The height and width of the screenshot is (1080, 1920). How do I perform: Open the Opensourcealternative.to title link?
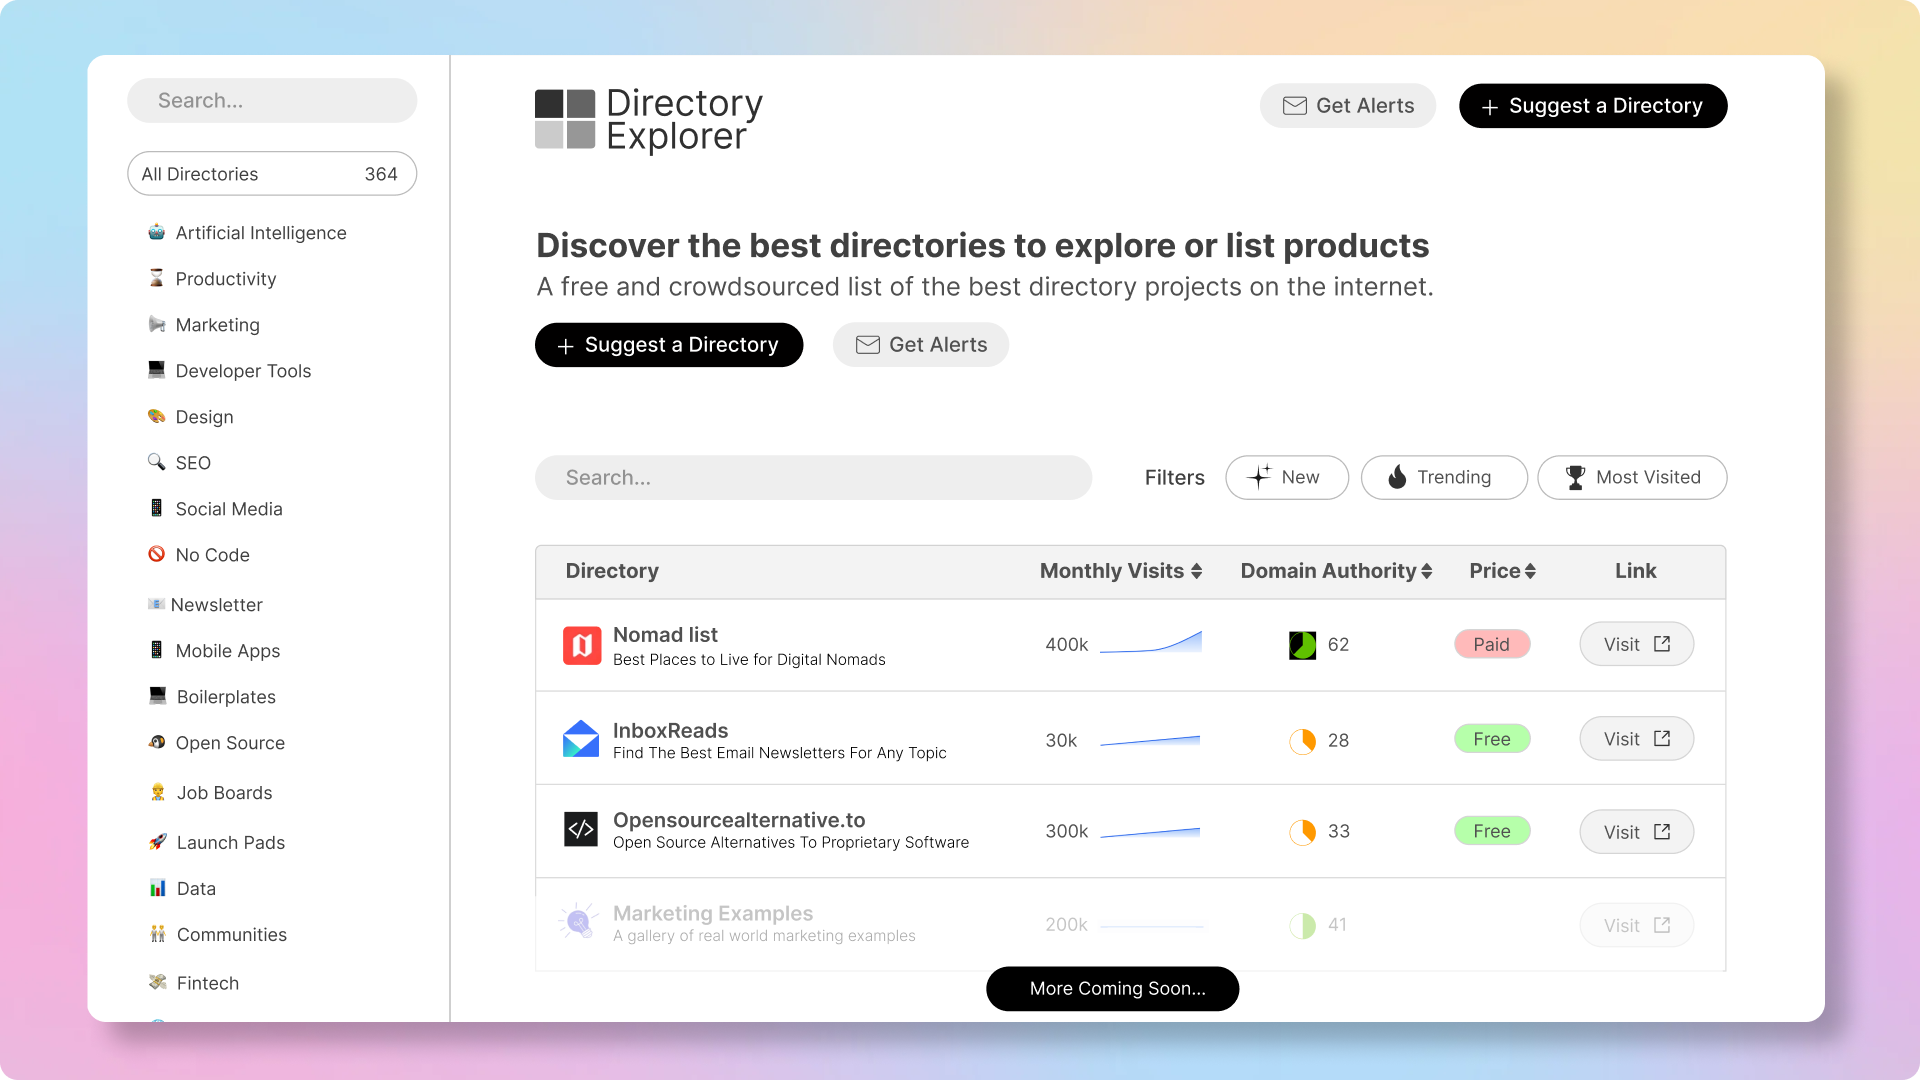[739, 820]
